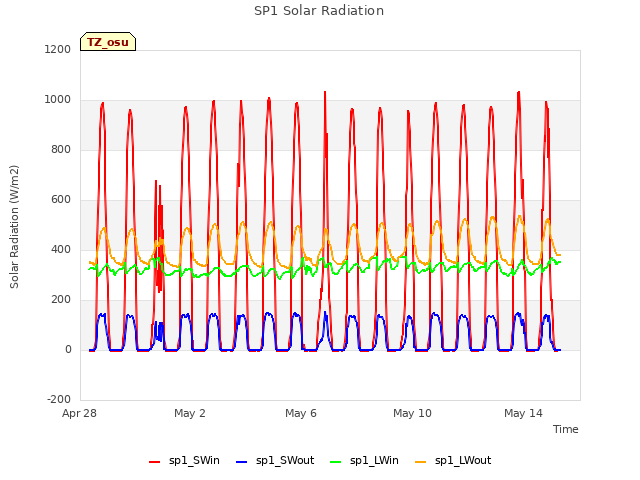Screen dimensions: 640x480
Task: Click the May 6 x-axis label
Action: [301, 413]
